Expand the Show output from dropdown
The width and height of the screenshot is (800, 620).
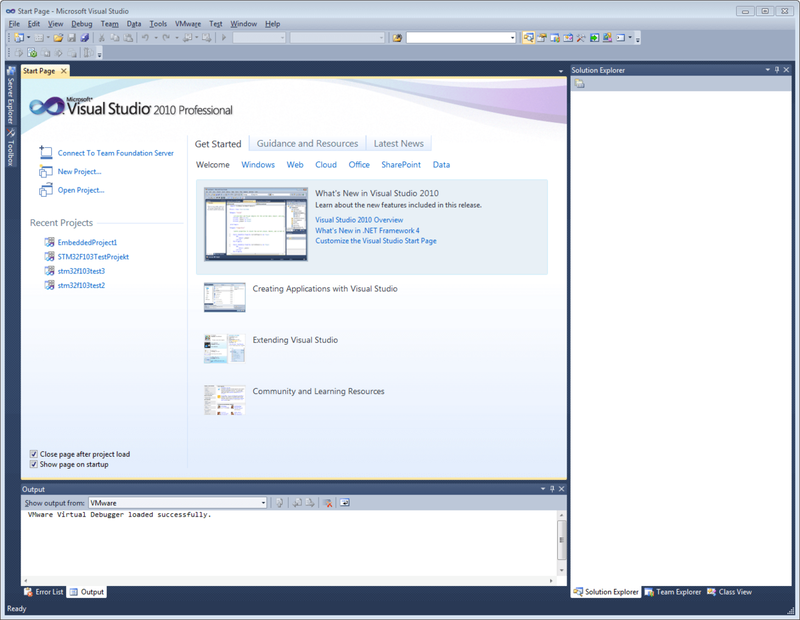click(x=263, y=503)
